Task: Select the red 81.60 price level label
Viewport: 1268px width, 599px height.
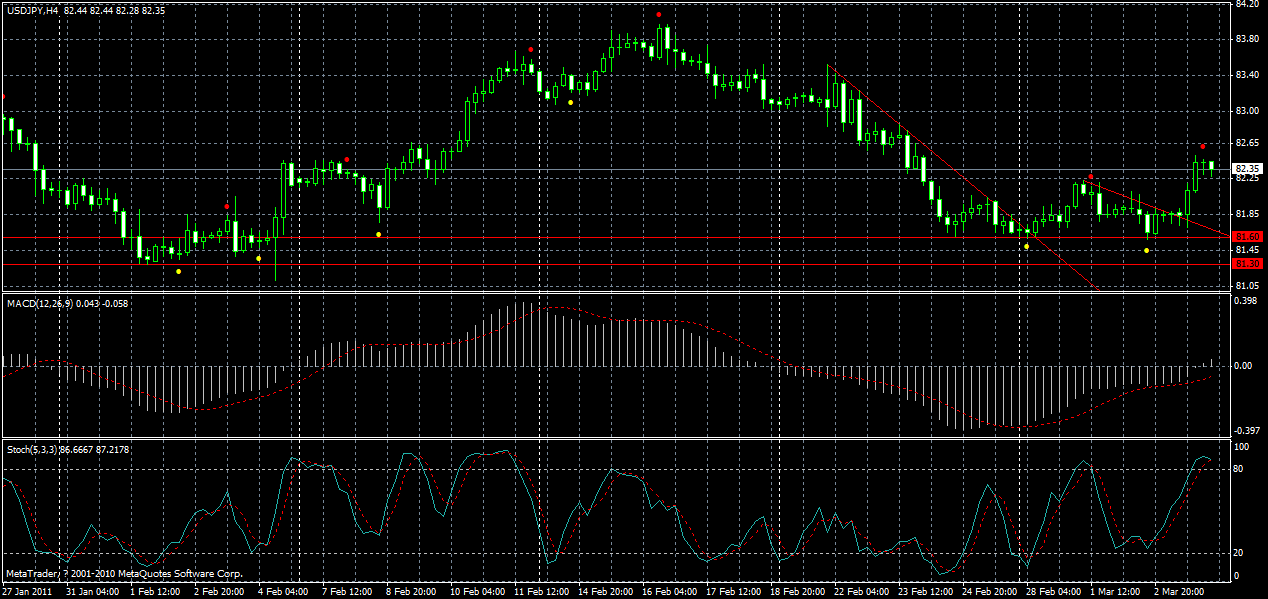Action: [1248, 237]
